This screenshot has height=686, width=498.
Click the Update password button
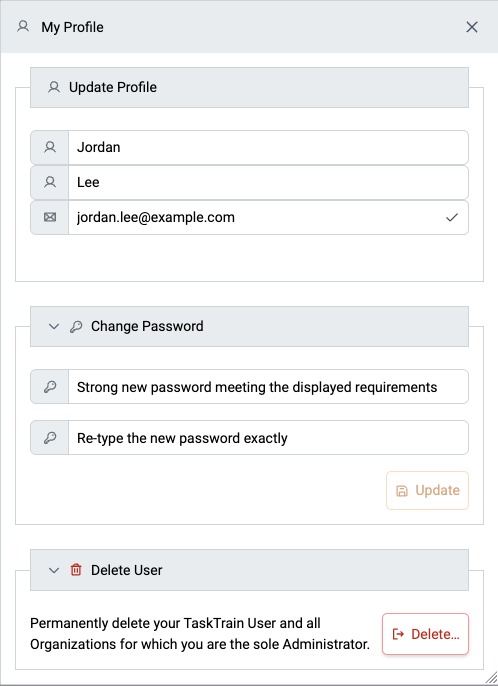[427, 490]
